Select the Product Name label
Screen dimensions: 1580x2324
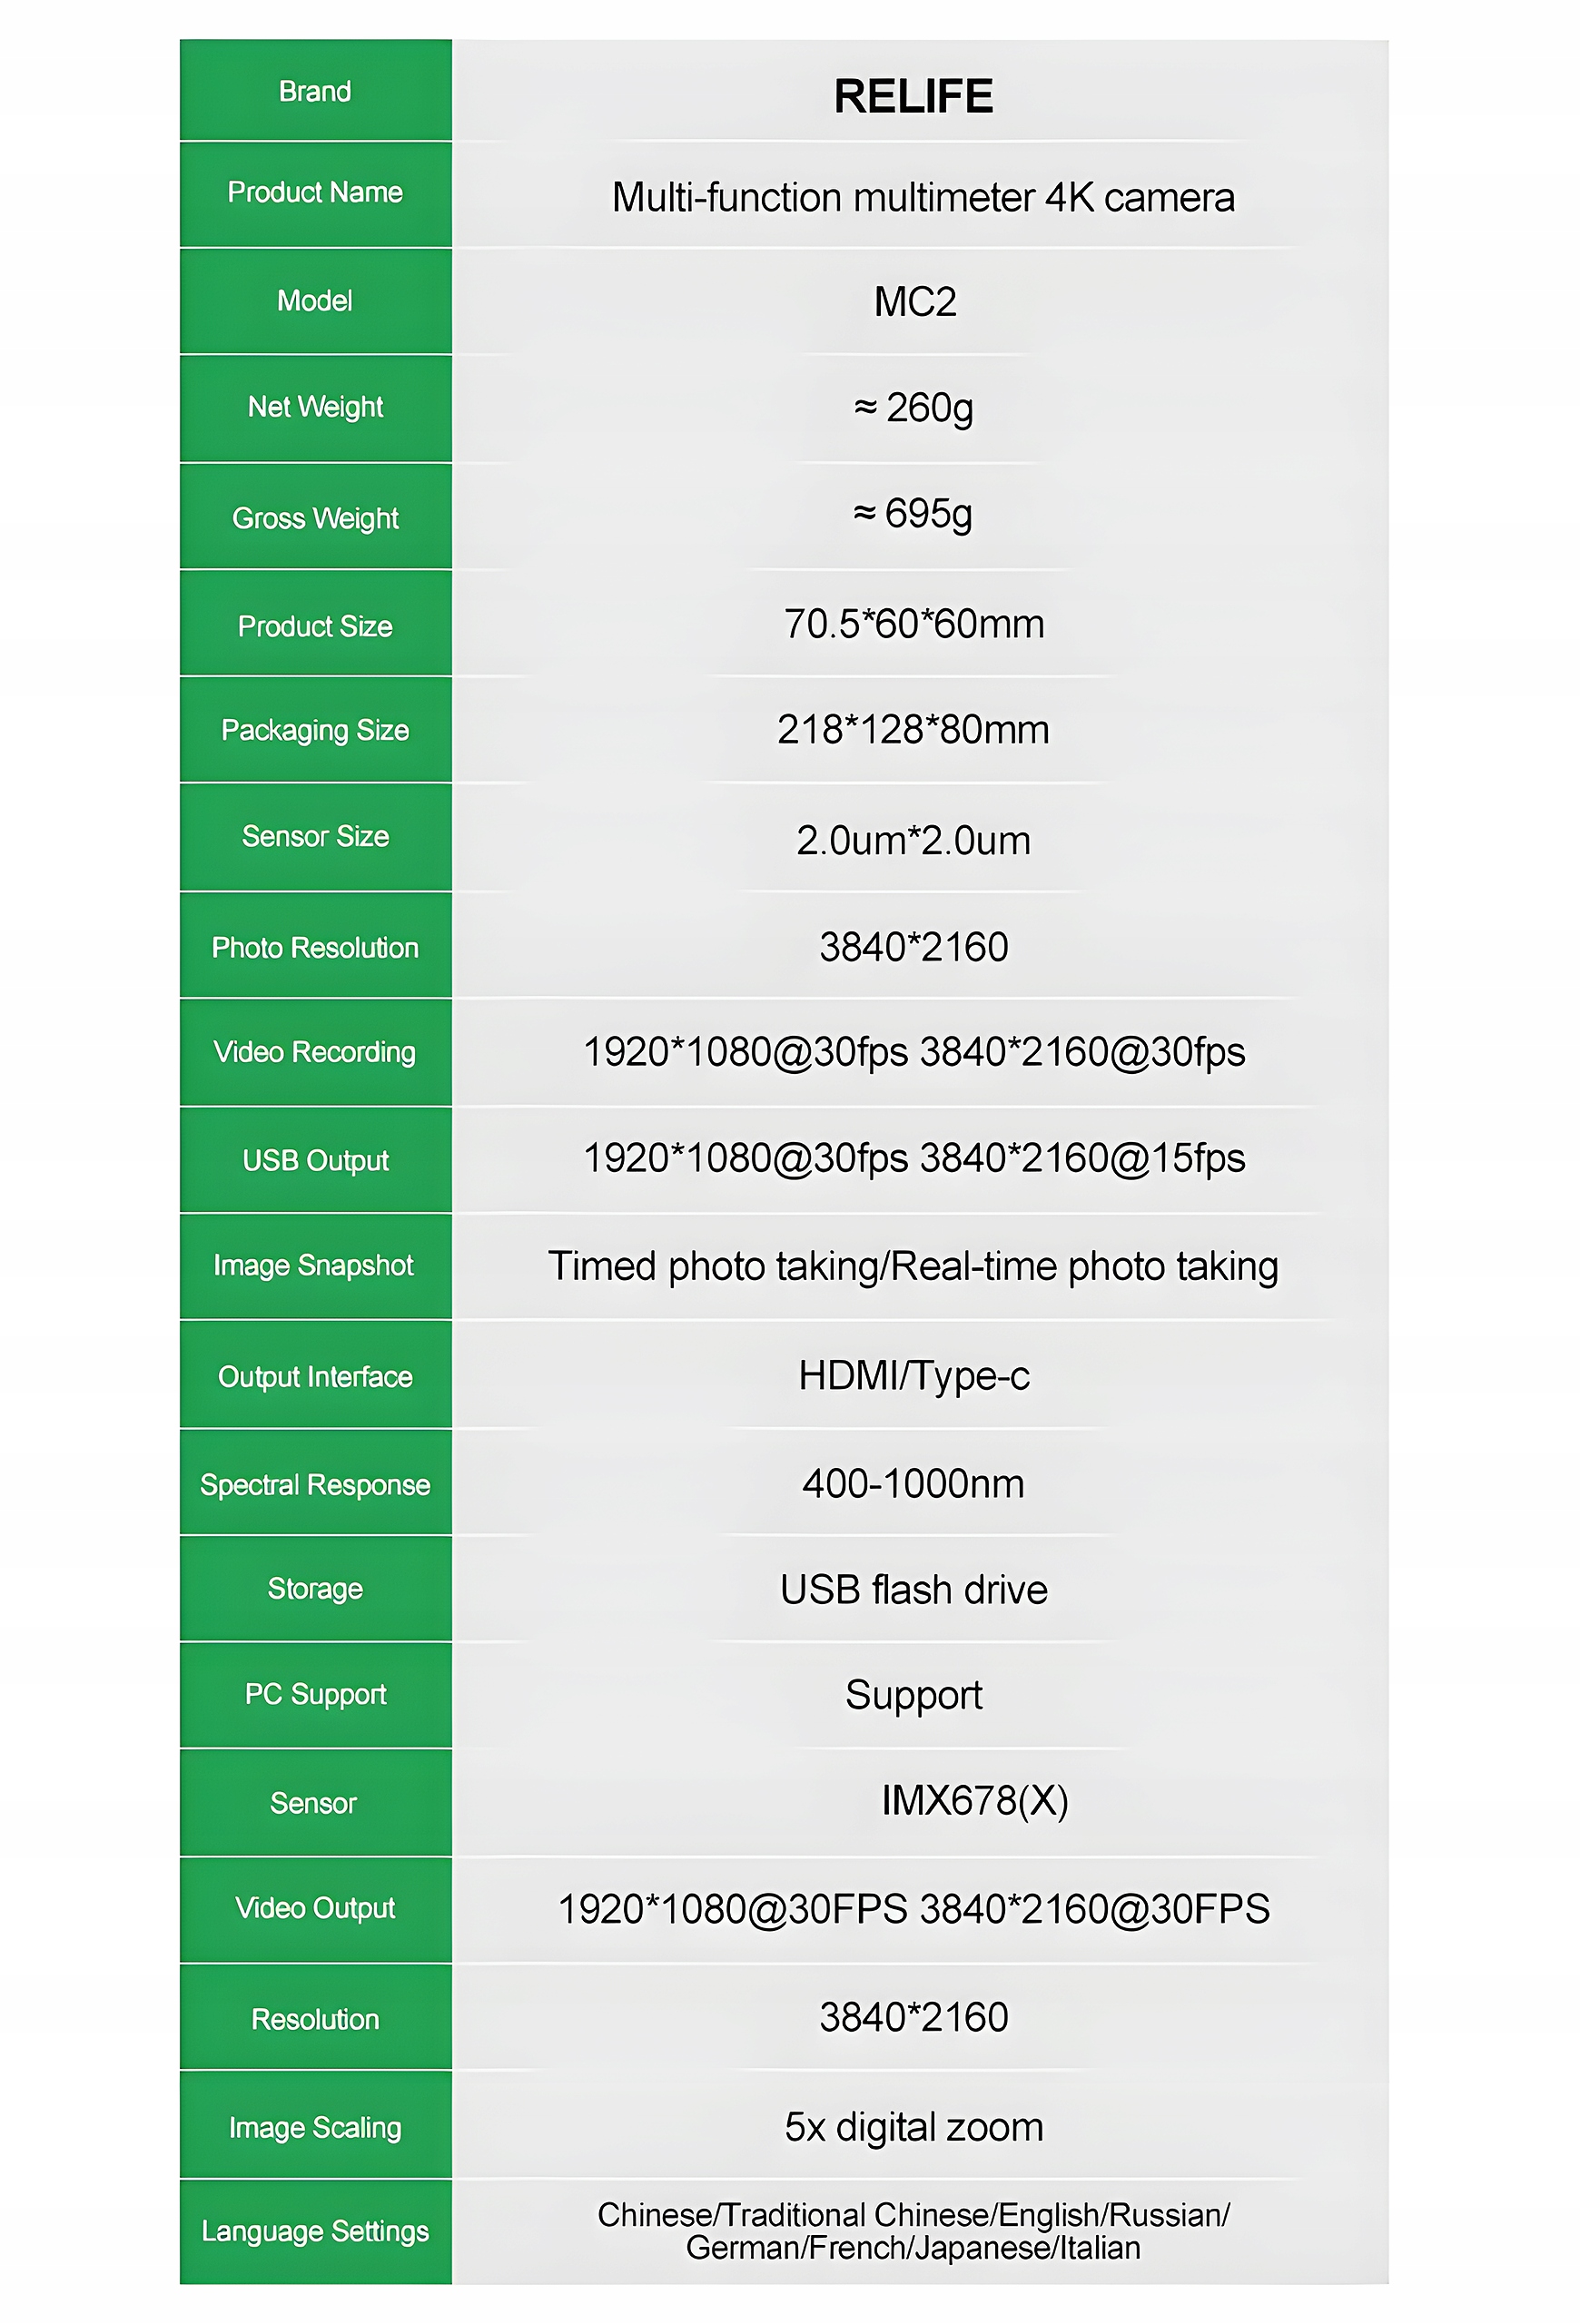point(315,192)
